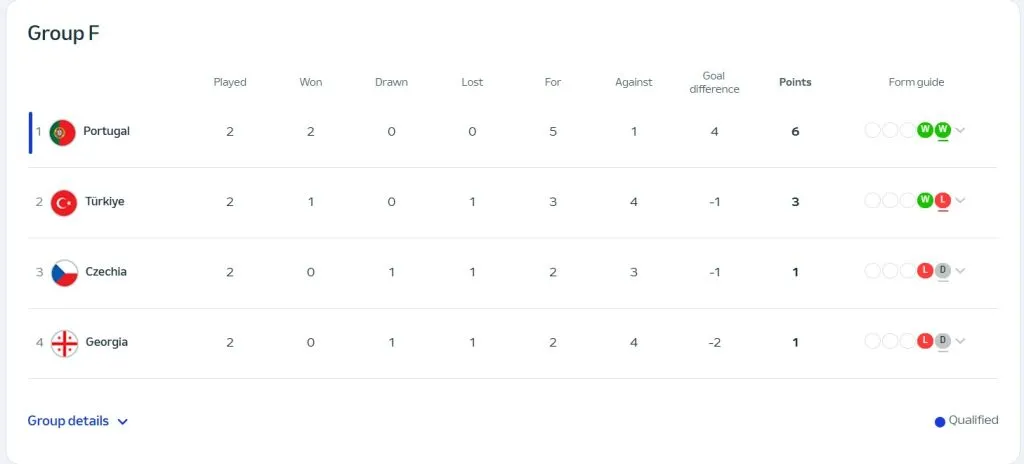Expand Czechia's form guide chevron
1024x464 pixels.
click(961, 271)
